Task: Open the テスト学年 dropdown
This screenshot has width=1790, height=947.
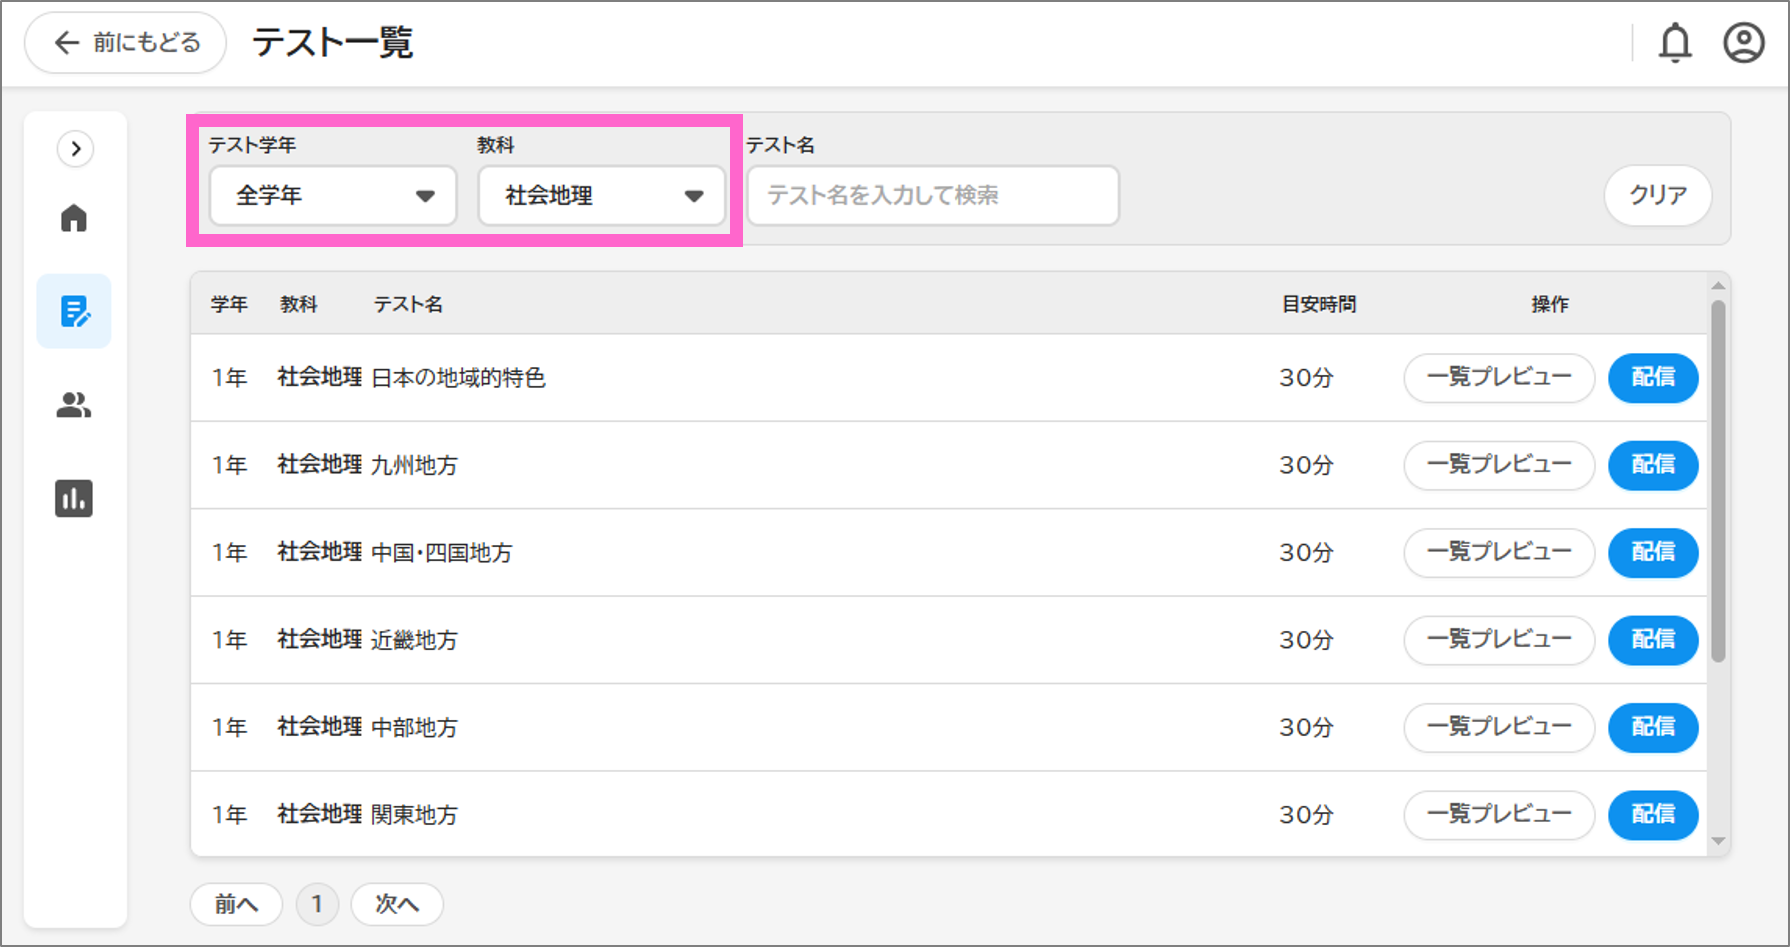Action: [332, 196]
